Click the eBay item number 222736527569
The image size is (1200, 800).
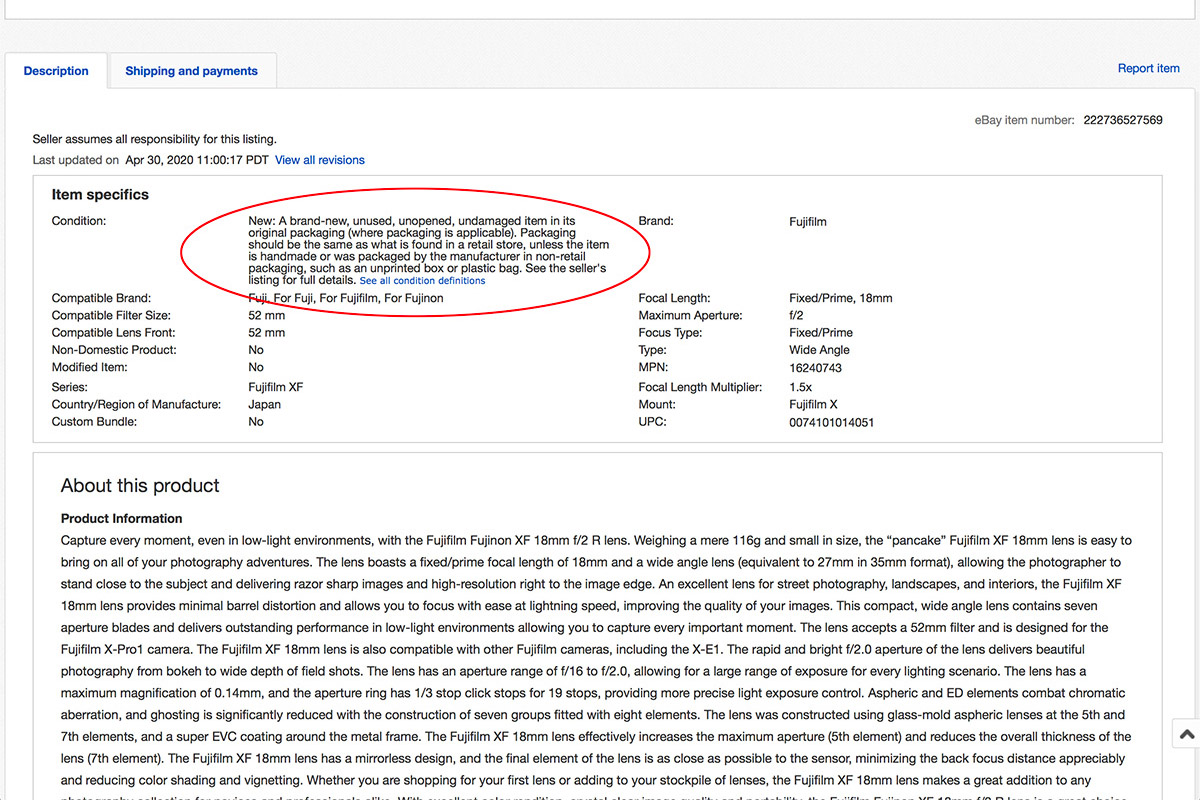1122,120
